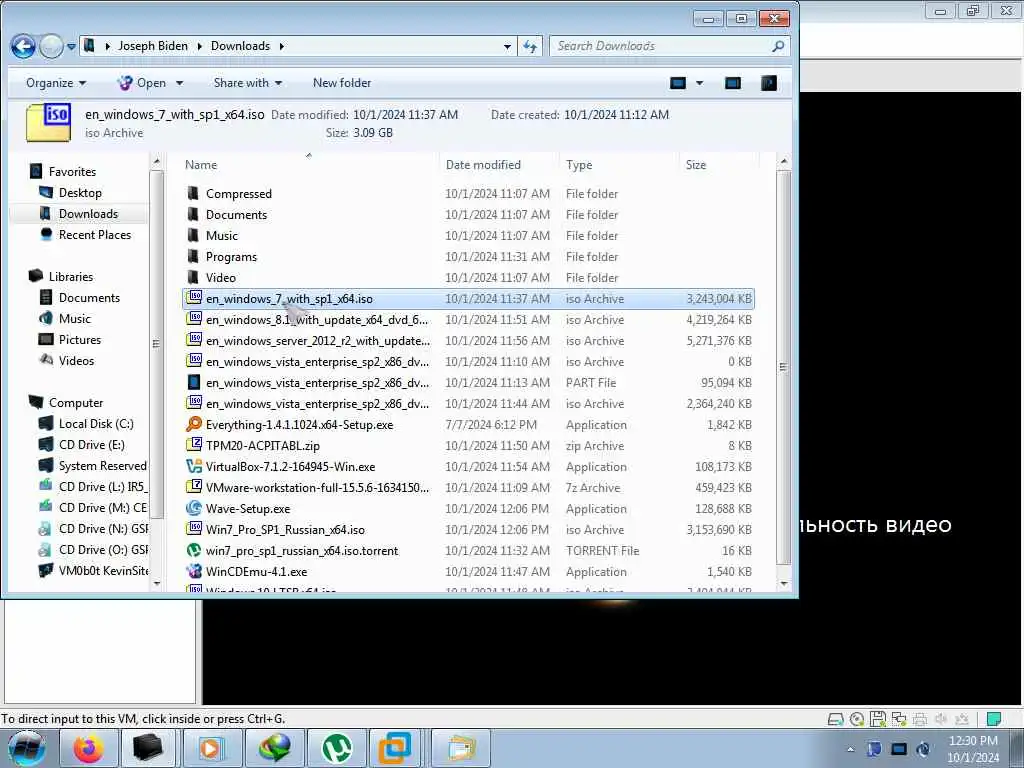
Task: Click the file list scroll-down arrow
Action: coord(784,583)
